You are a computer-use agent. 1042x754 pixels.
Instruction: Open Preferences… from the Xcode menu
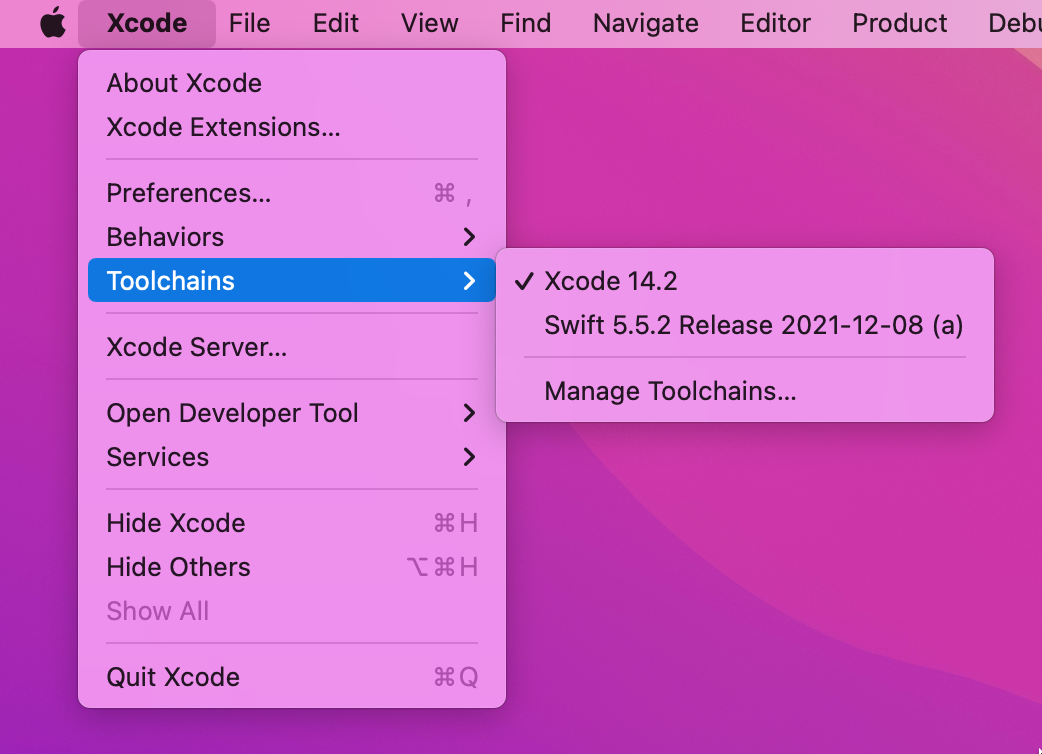click(292, 193)
